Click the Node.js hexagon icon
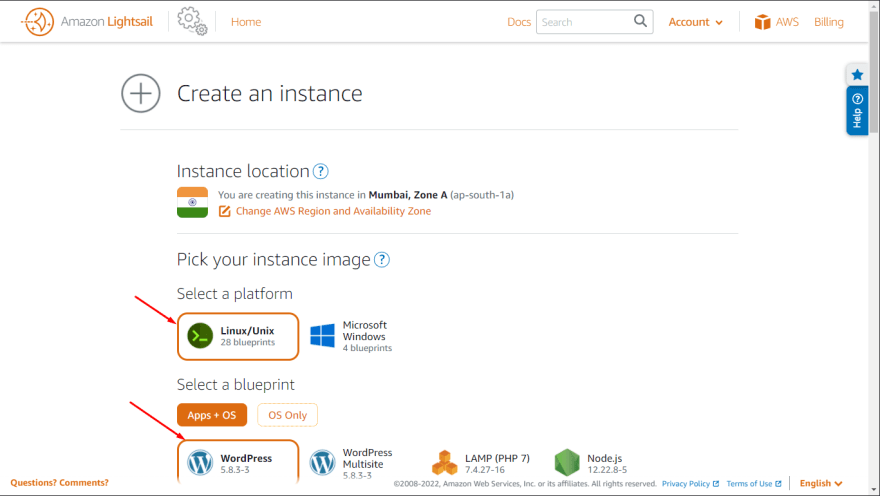This screenshot has width=880, height=496. (x=567, y=462)
